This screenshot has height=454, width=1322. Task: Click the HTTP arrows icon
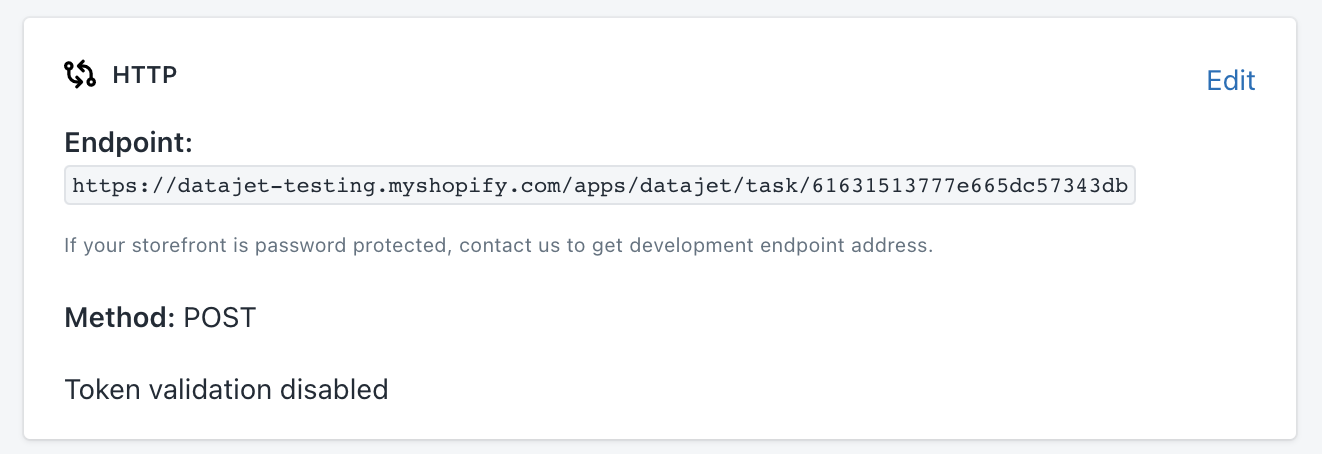click(80, 74)
